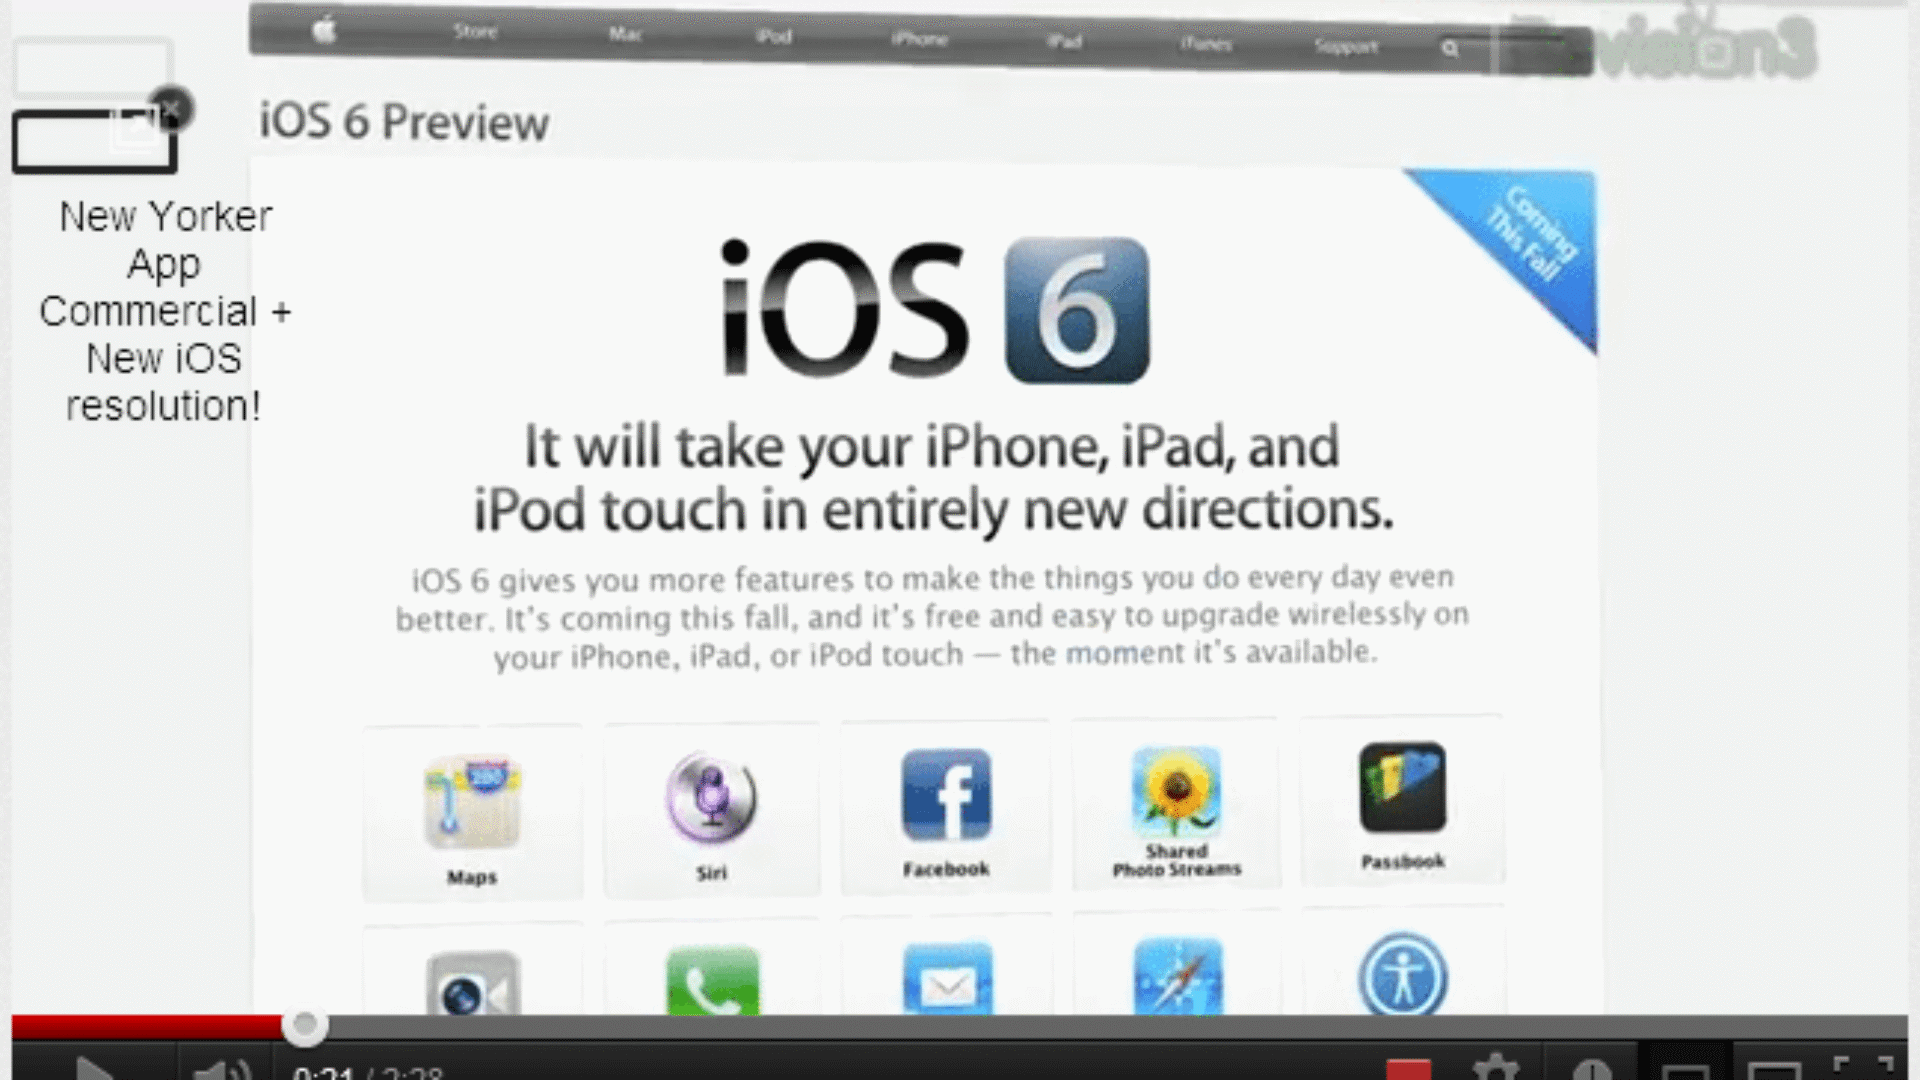Select iPhone in the top navigation
The height and width of the screenshot is (1080, 1920).
pyautogui.click(x=920, y=39)
